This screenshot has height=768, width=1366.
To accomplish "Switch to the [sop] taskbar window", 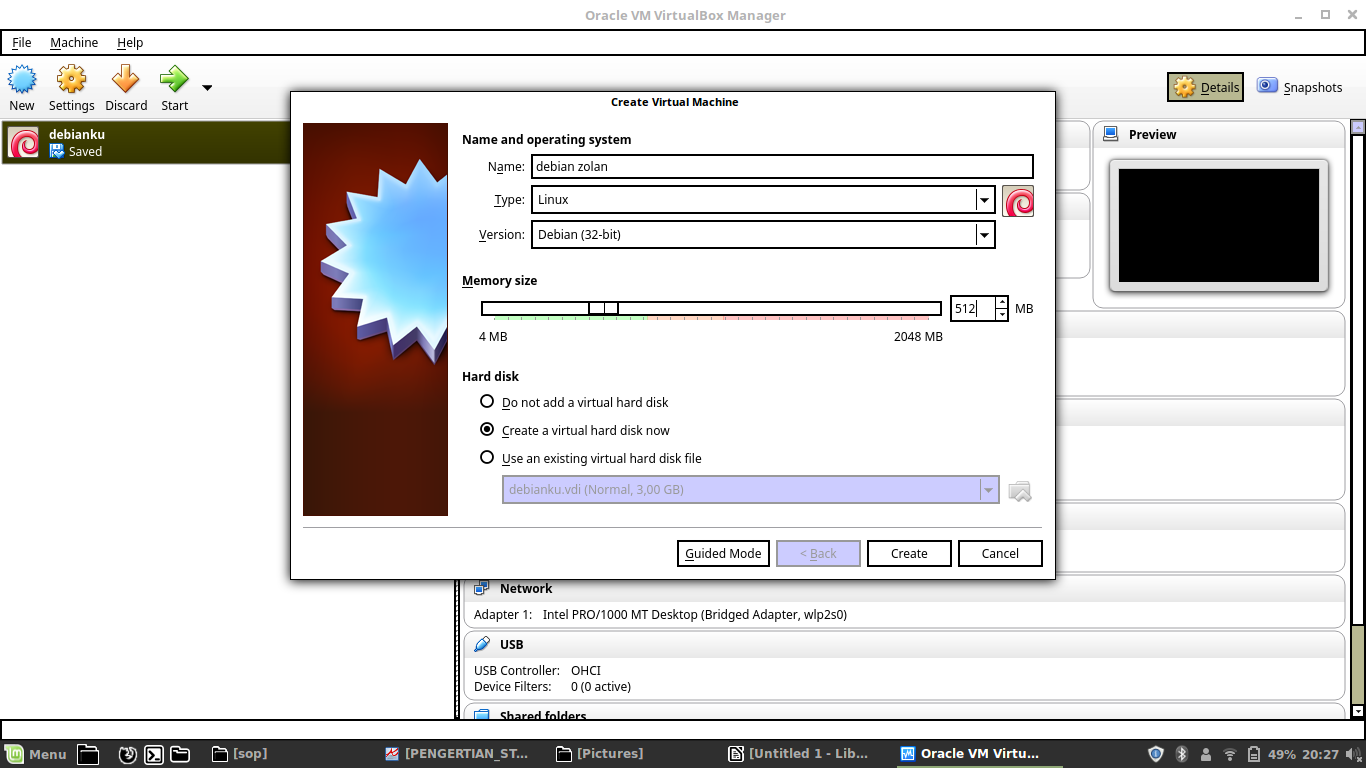I will point(241,754).
